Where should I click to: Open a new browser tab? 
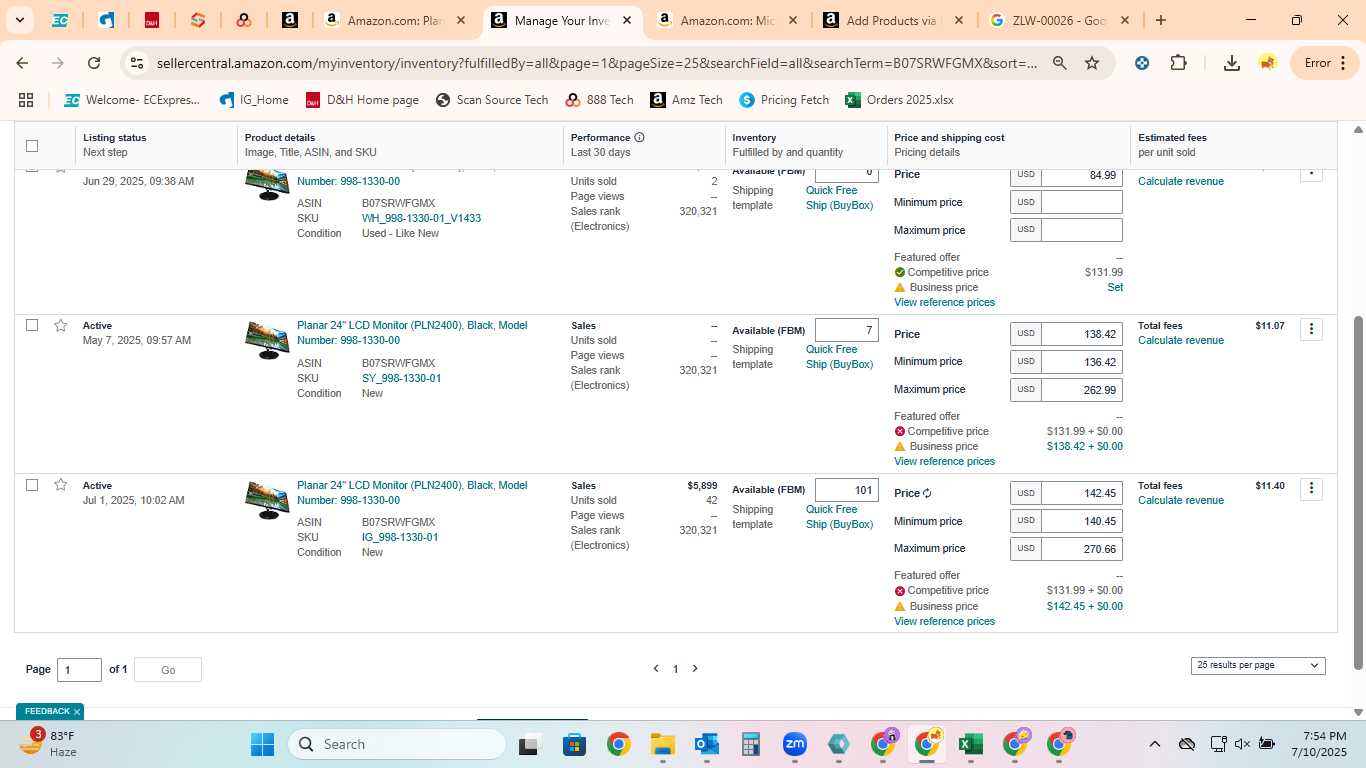(x=1160, y=20)
